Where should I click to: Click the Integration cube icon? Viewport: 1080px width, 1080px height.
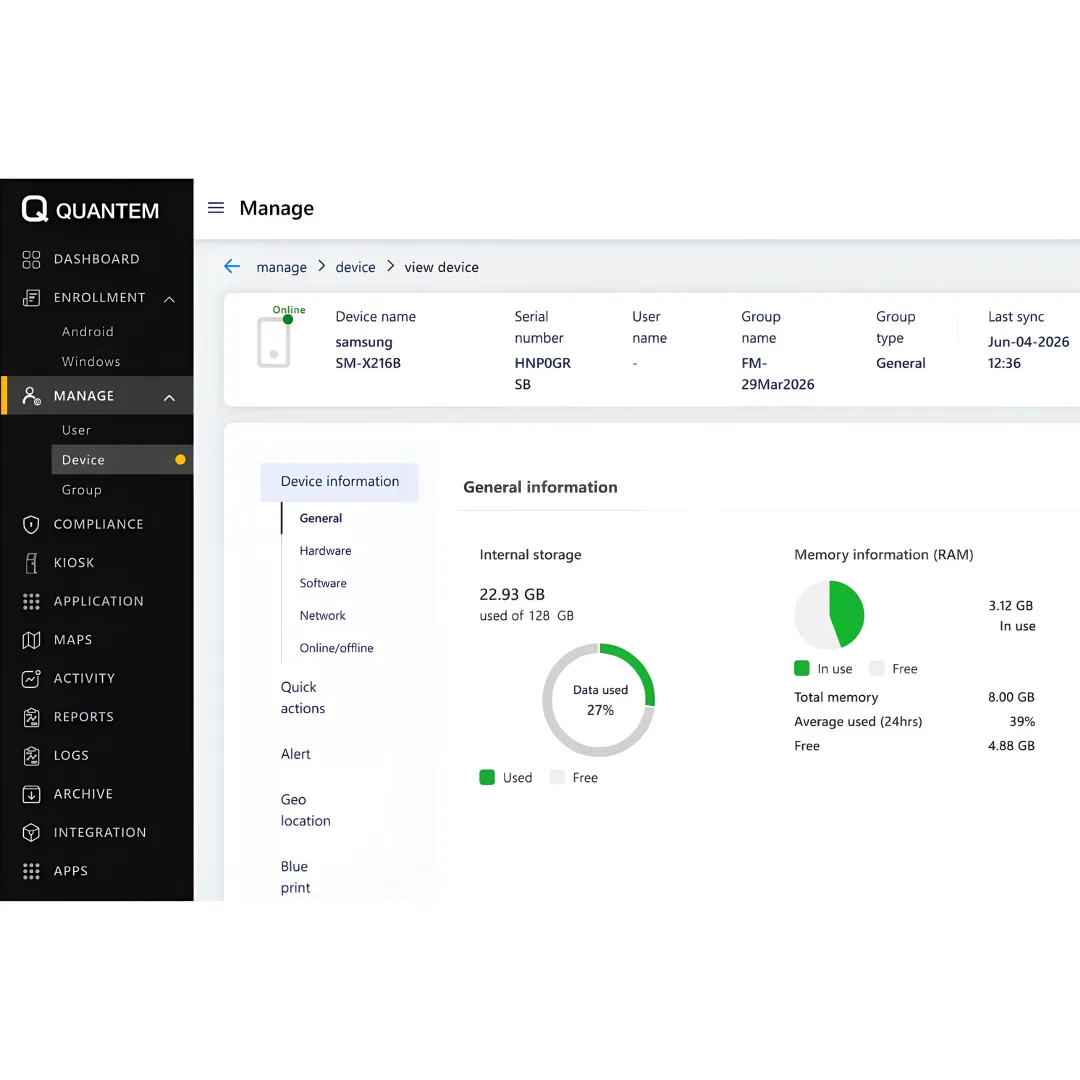click(x=31, y=833)
